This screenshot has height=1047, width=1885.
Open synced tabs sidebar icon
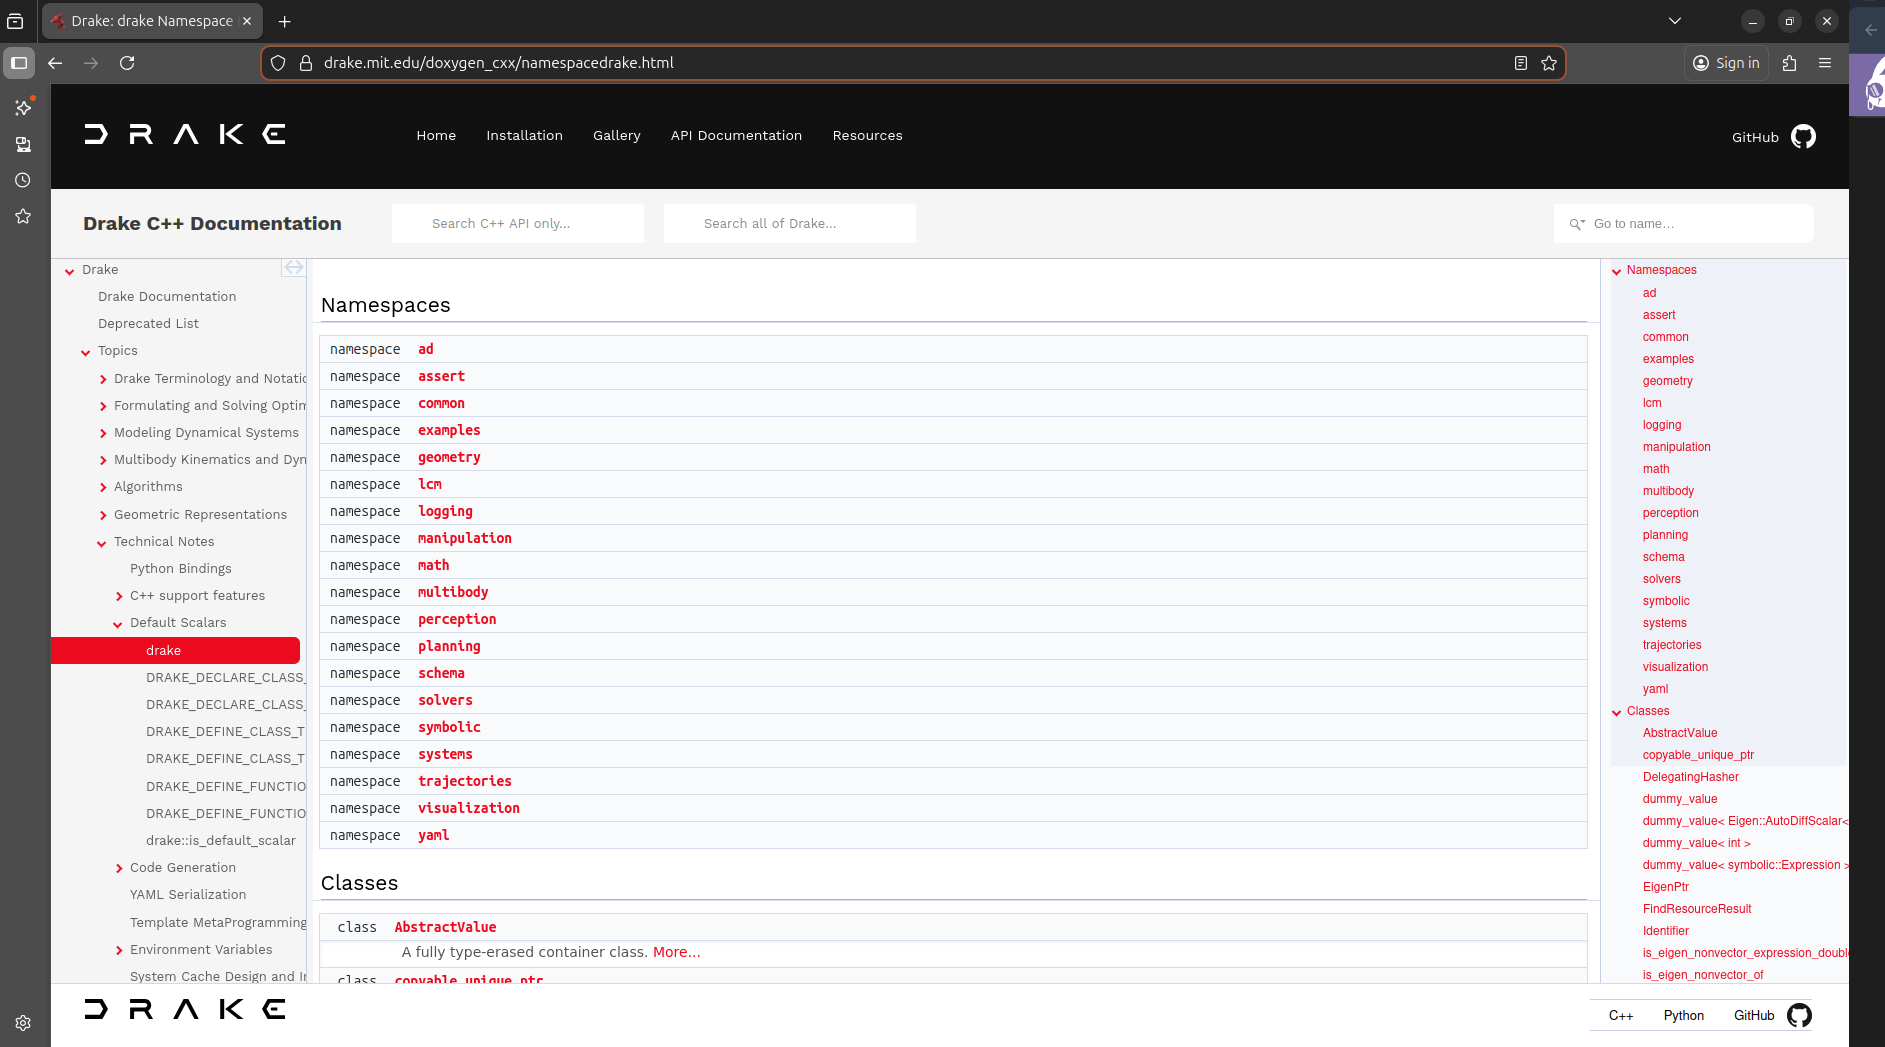23,144
